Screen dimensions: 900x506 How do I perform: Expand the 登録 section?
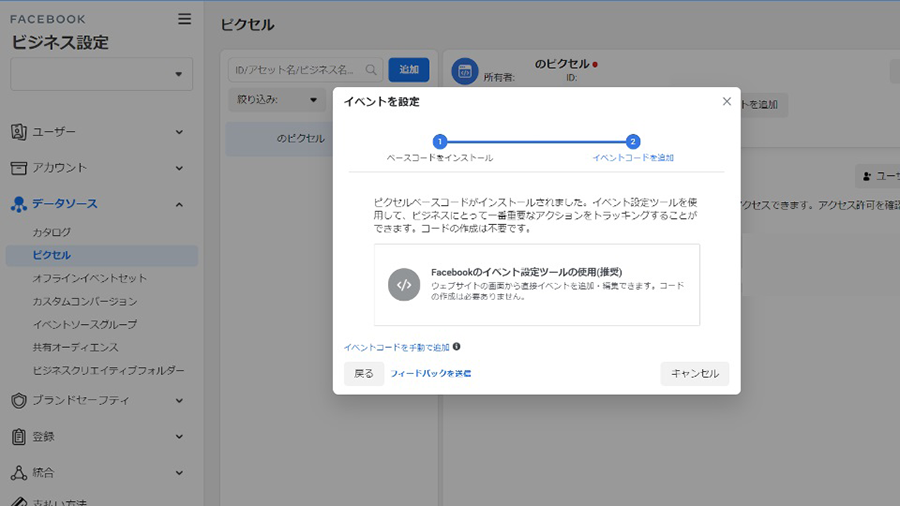click(179, 437)
